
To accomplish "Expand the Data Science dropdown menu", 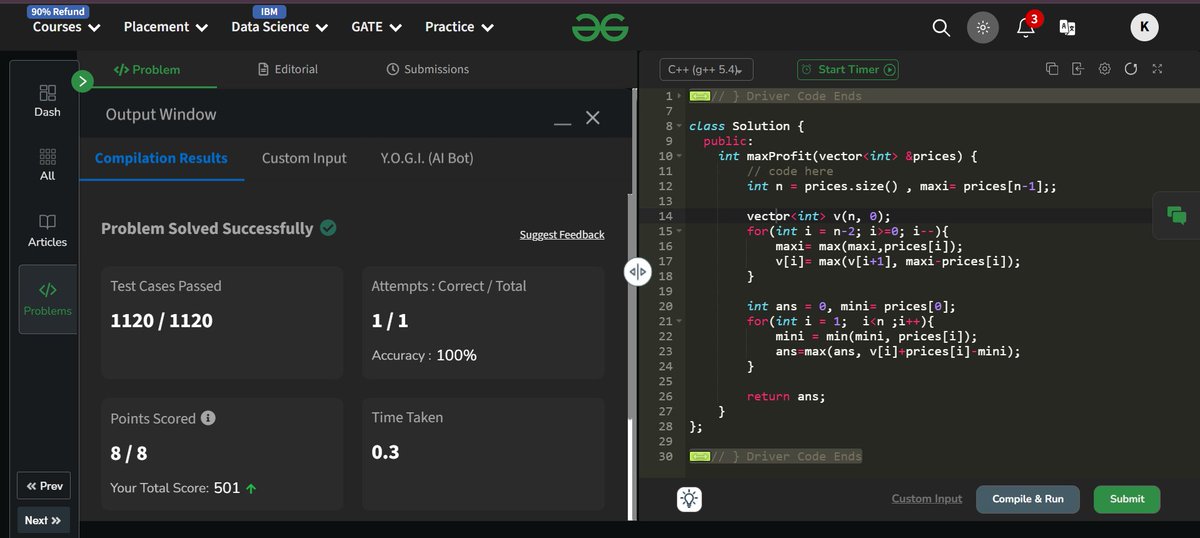I will (278, 27).
